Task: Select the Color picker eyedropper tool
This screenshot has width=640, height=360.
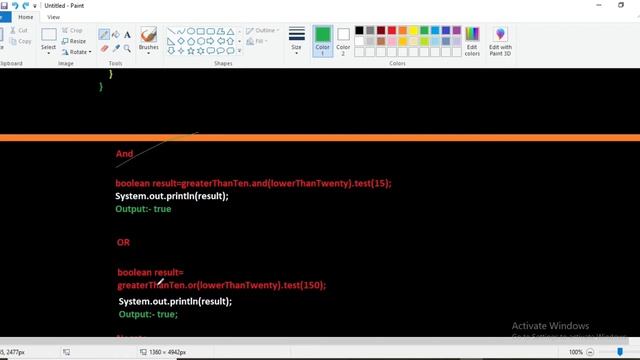Action: (x=116, y=49)
